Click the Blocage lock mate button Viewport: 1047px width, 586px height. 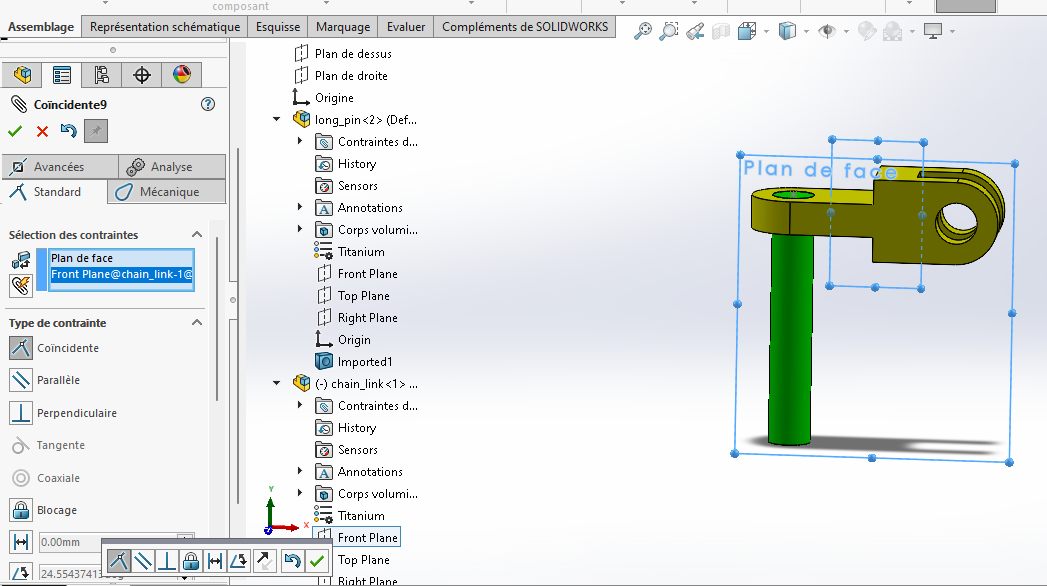[21, 510]
